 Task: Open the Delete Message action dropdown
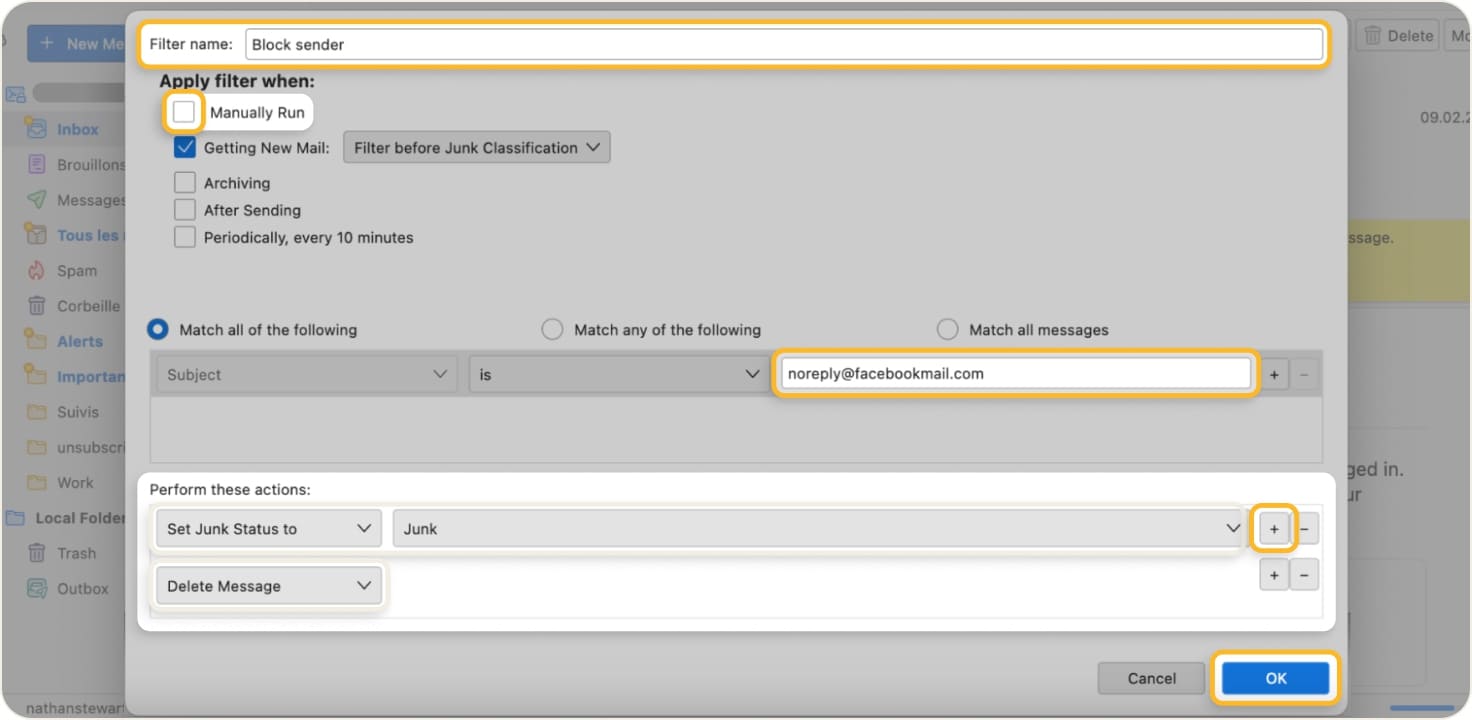point(267,586)
